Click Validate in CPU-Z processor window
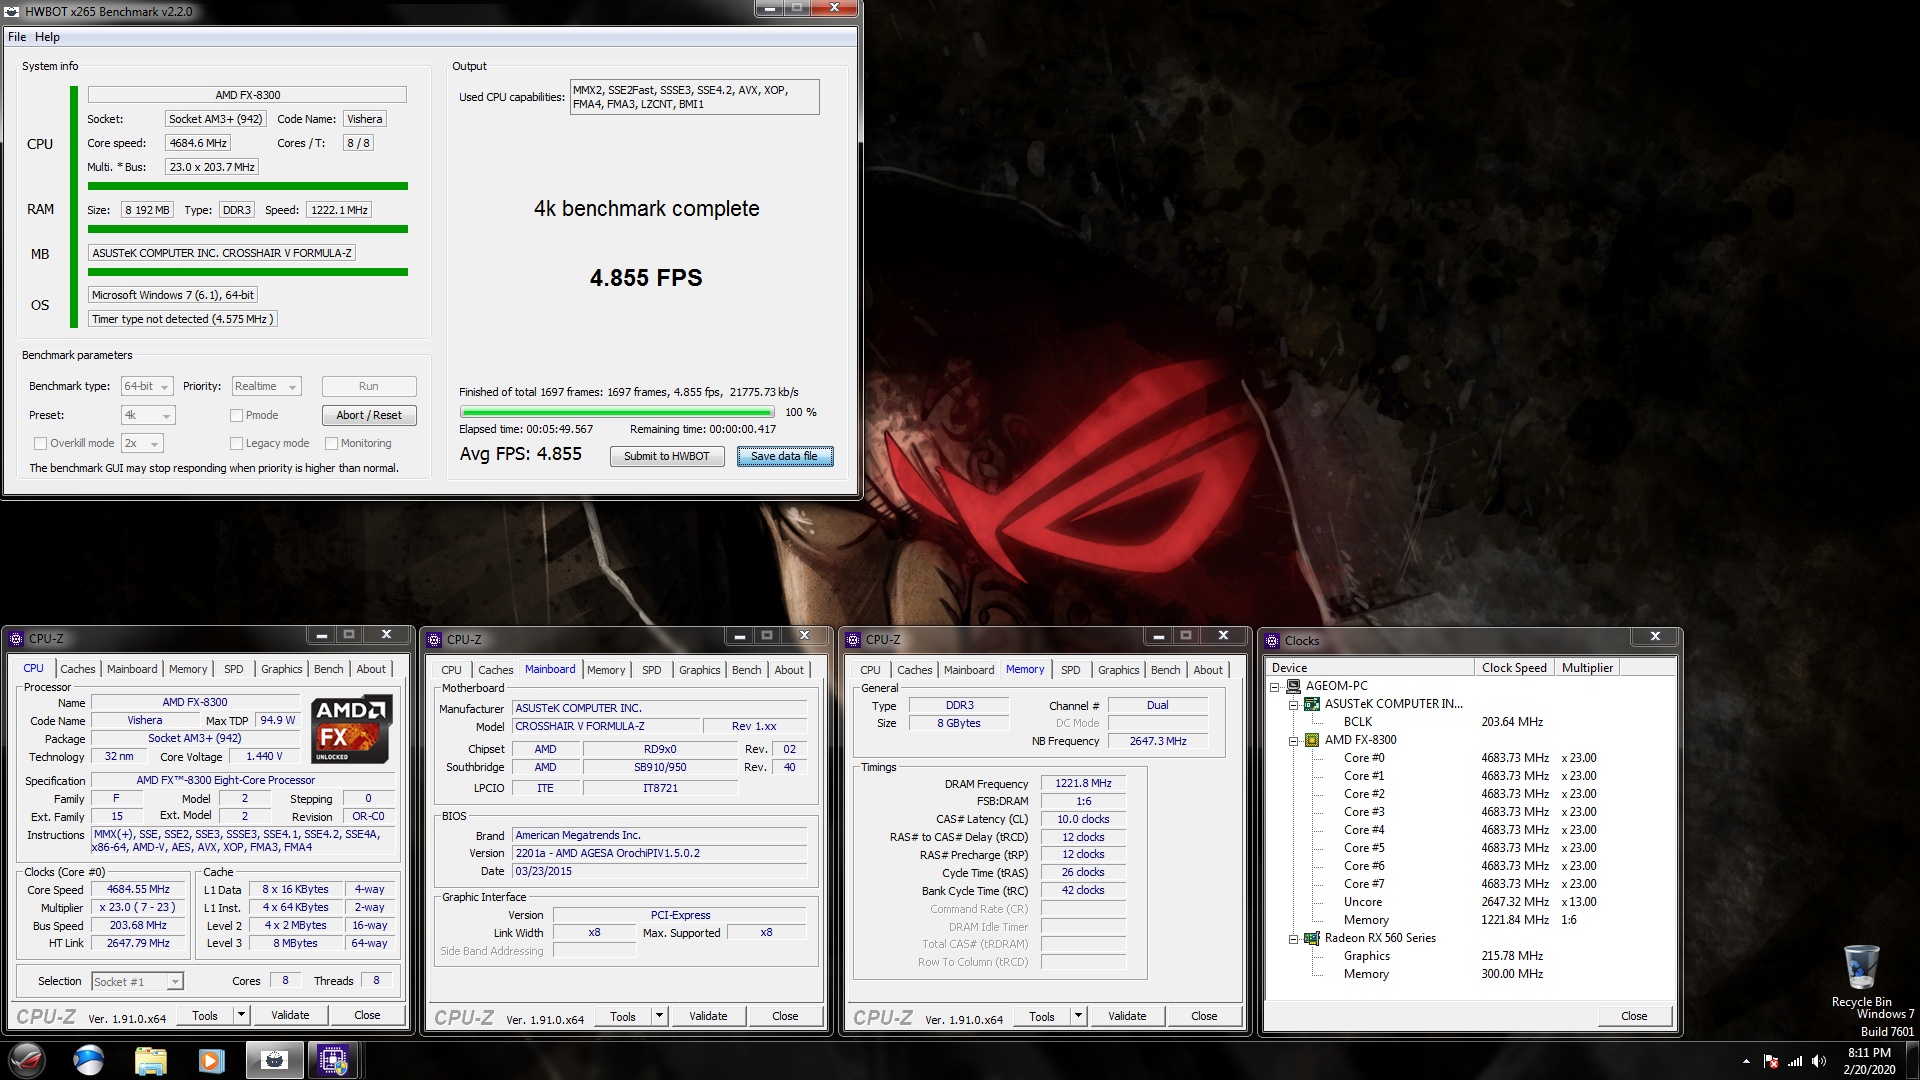 point(290,1015)
